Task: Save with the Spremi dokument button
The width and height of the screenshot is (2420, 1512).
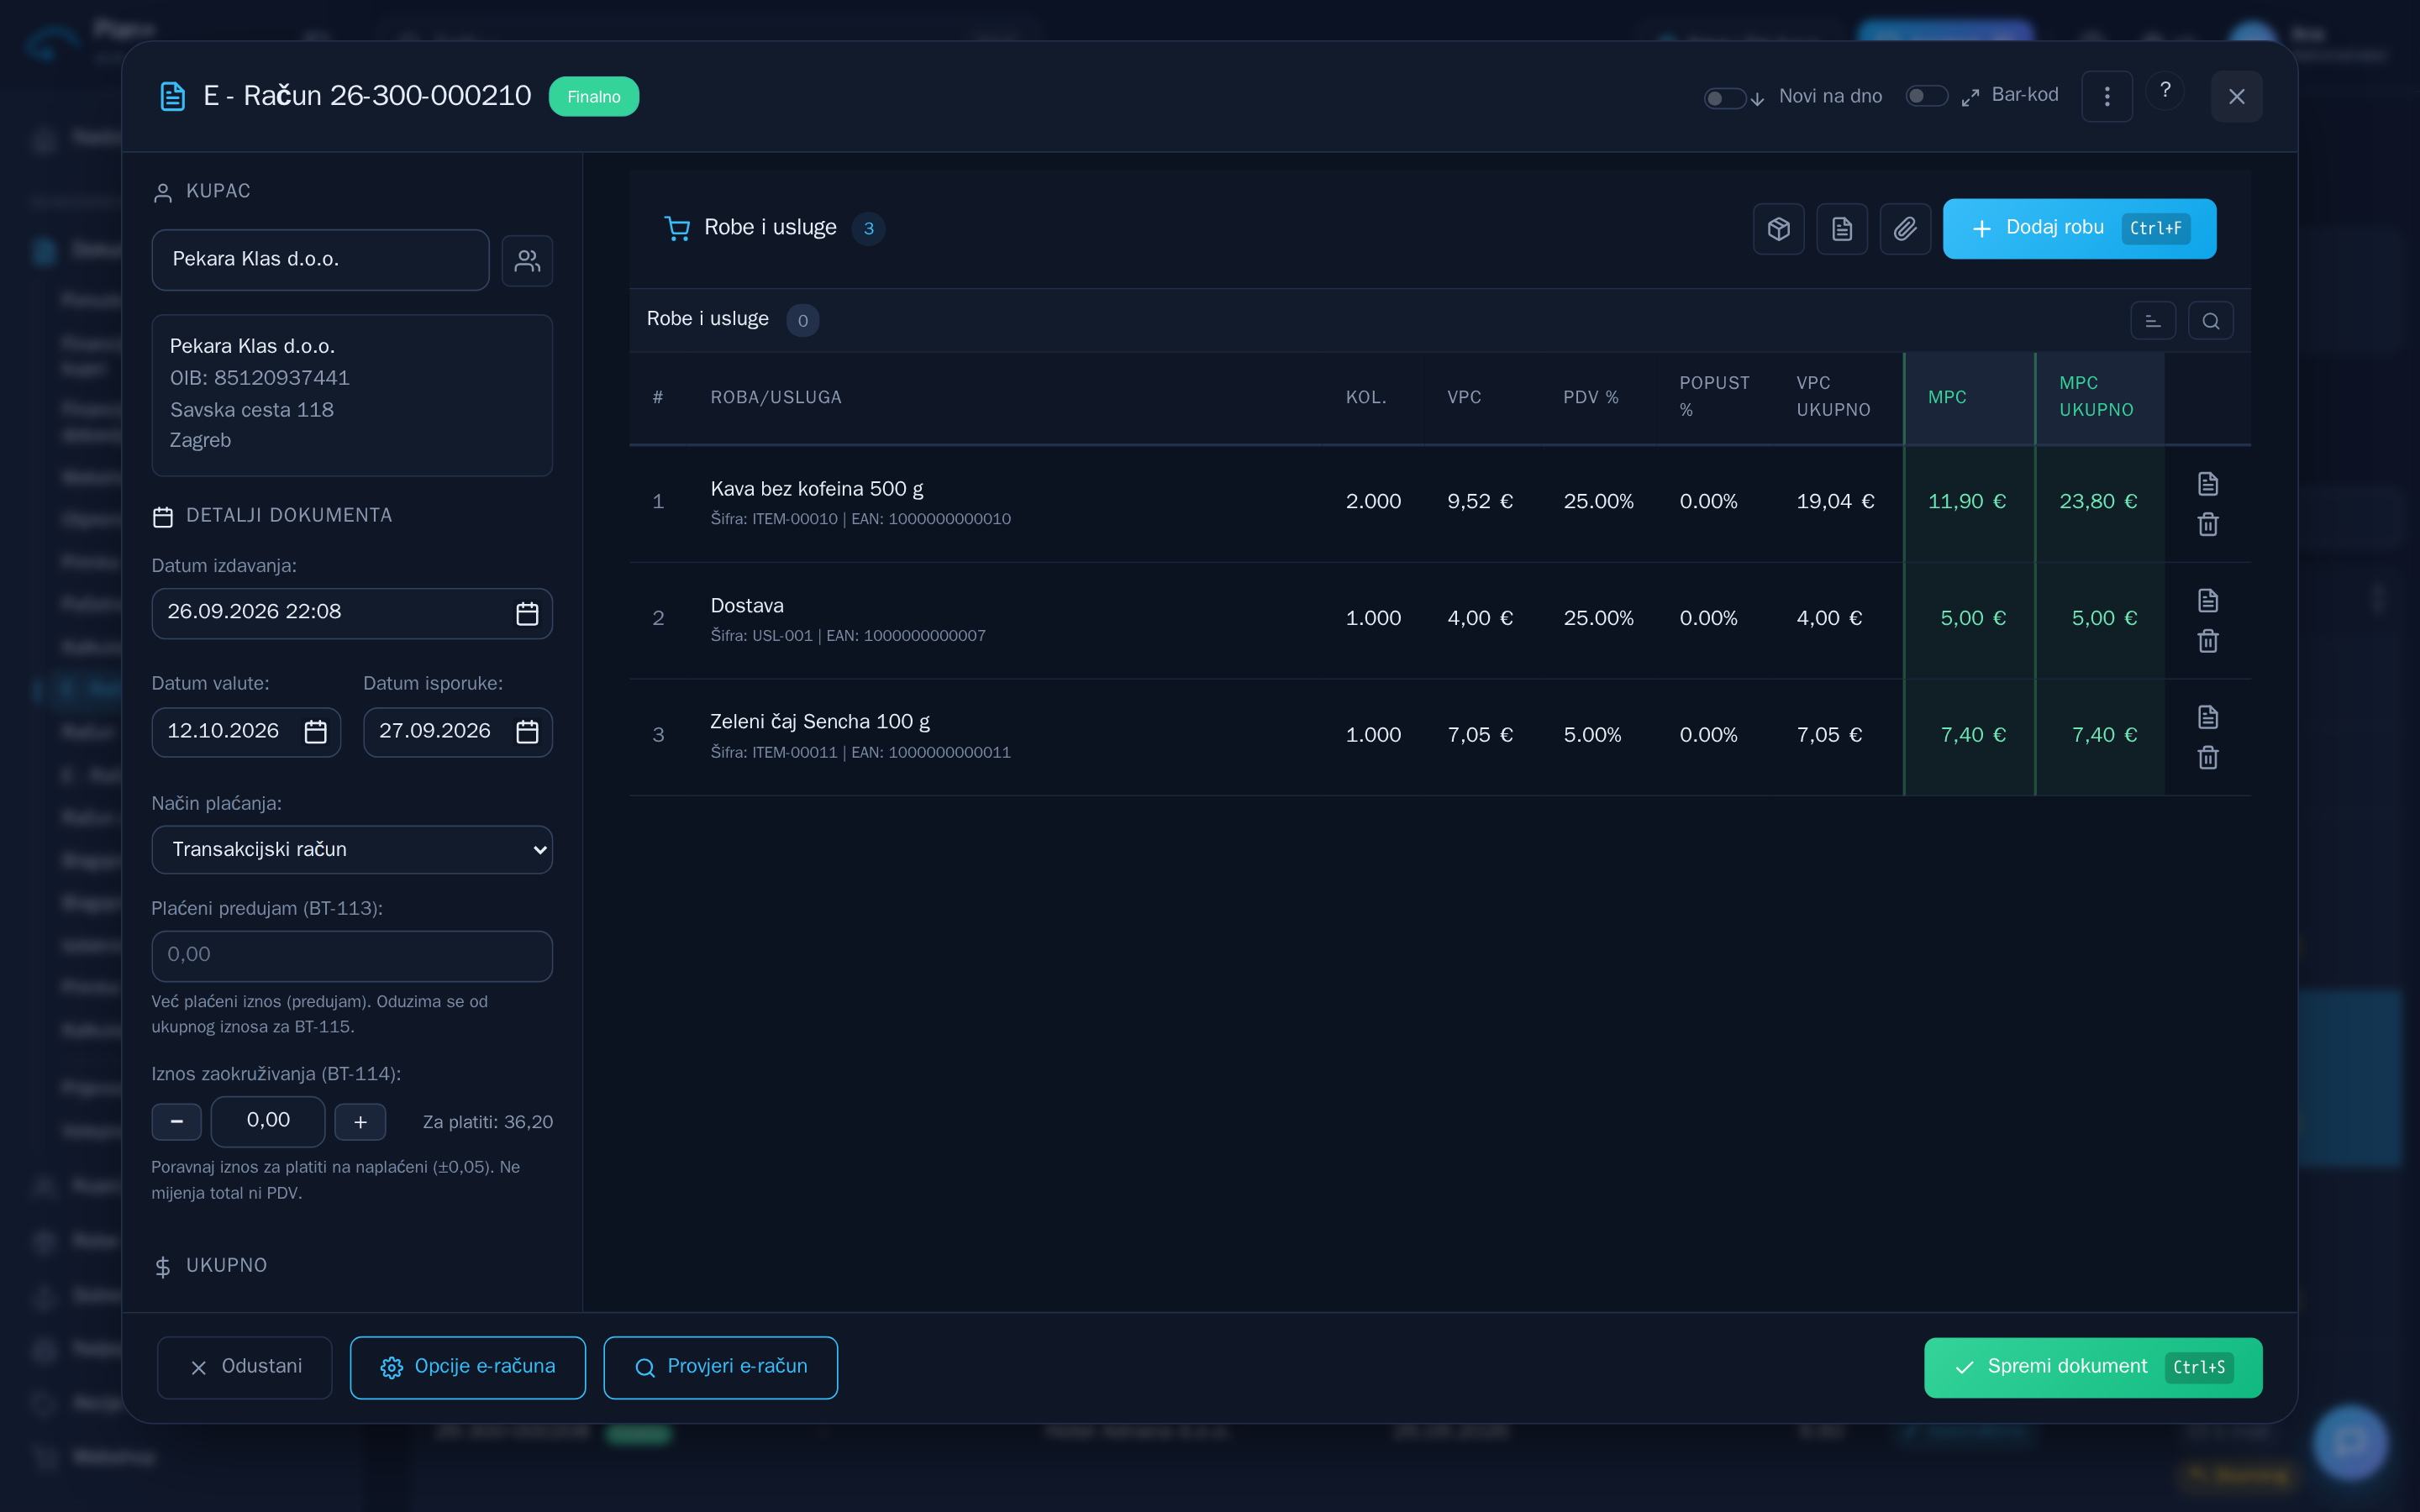Action: (2093, 1367)
